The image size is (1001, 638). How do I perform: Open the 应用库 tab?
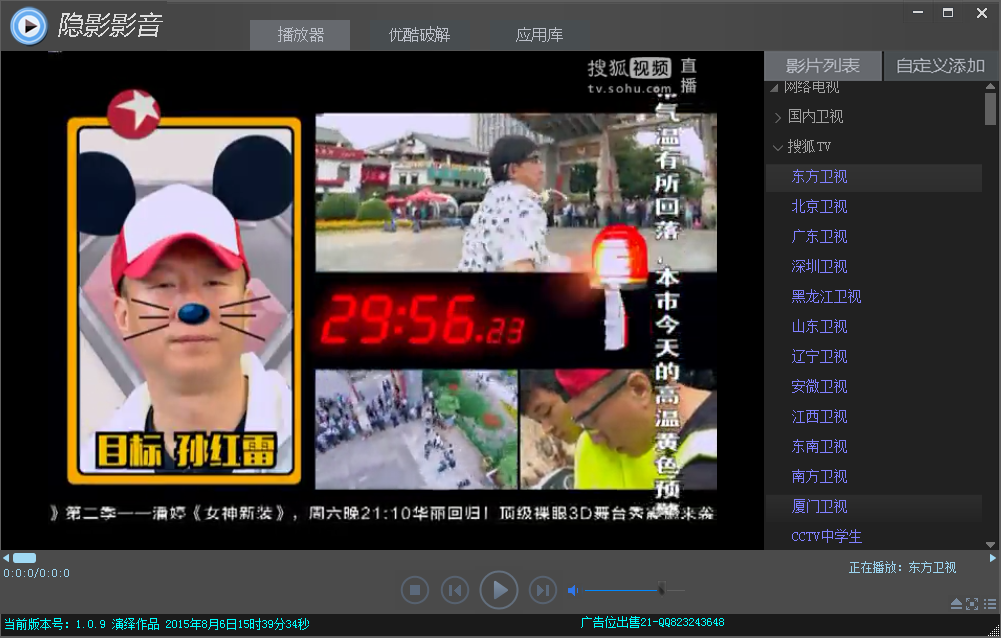[539, 34]
